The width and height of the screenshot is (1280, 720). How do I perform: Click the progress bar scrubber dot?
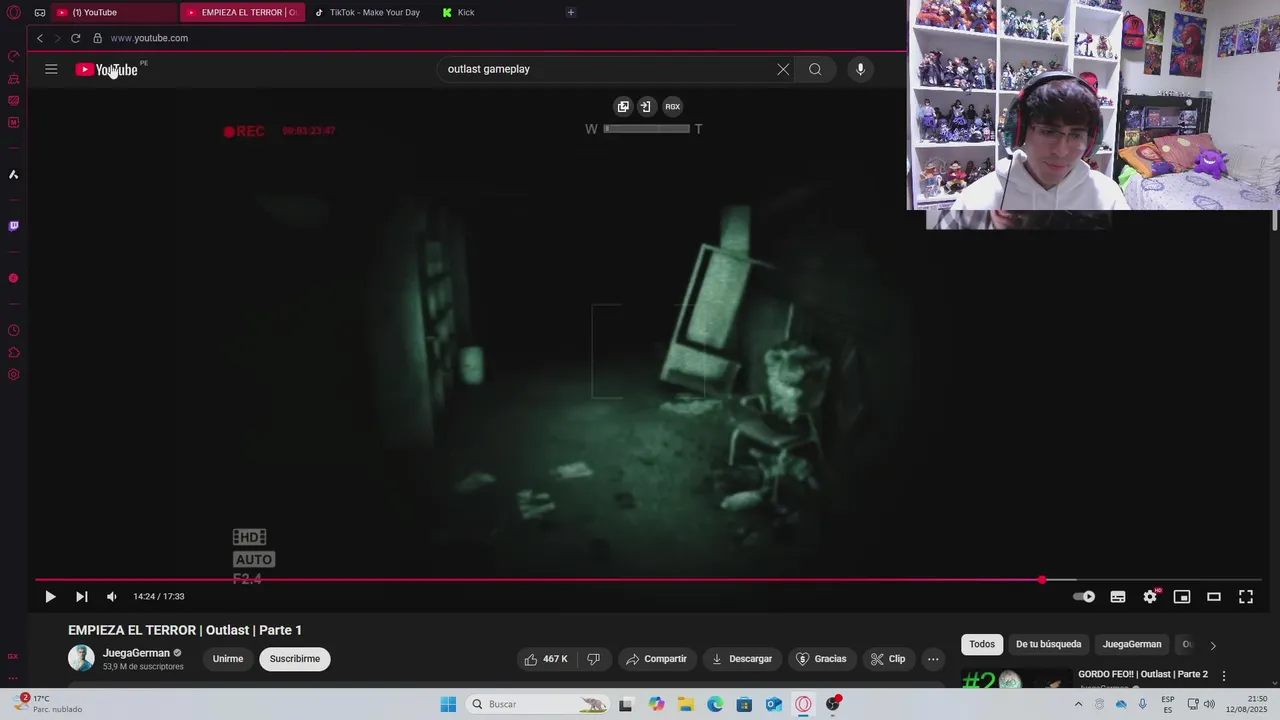pos(1042,580)
